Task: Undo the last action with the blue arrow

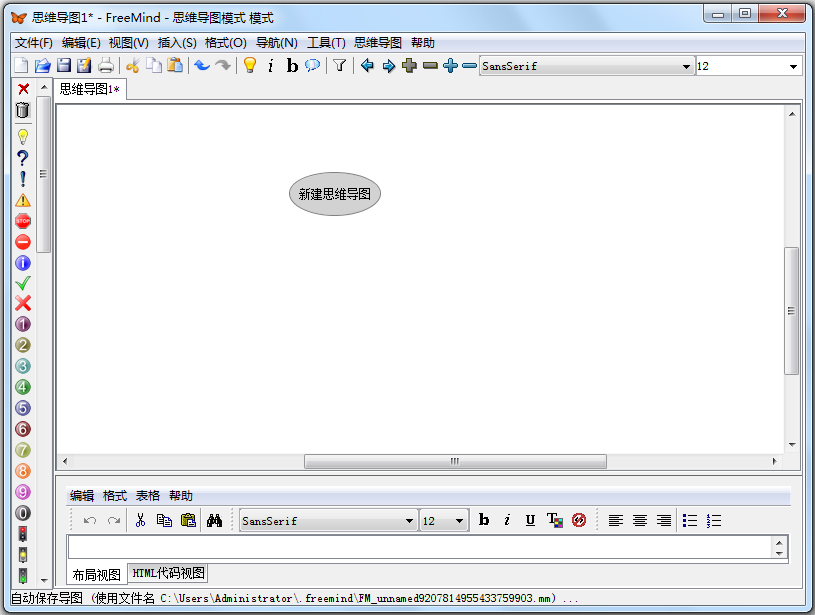Action: [x=202, y=66]
